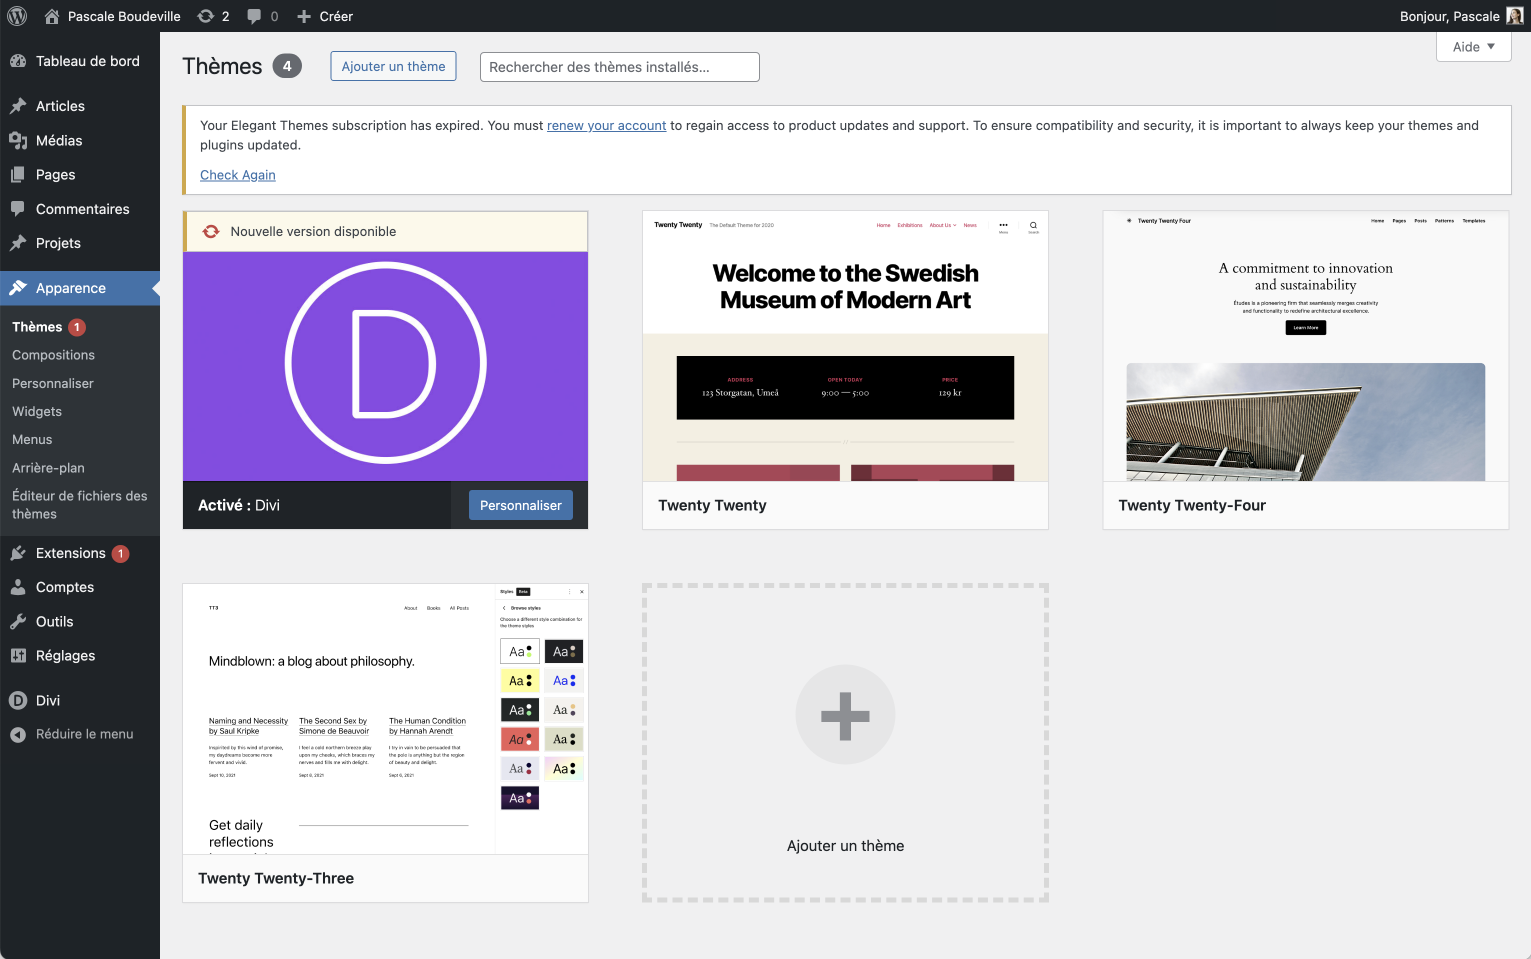1531x959 pixels.
Task: Open the comments bubble icon in admin bar
Action: pos(254,16)
